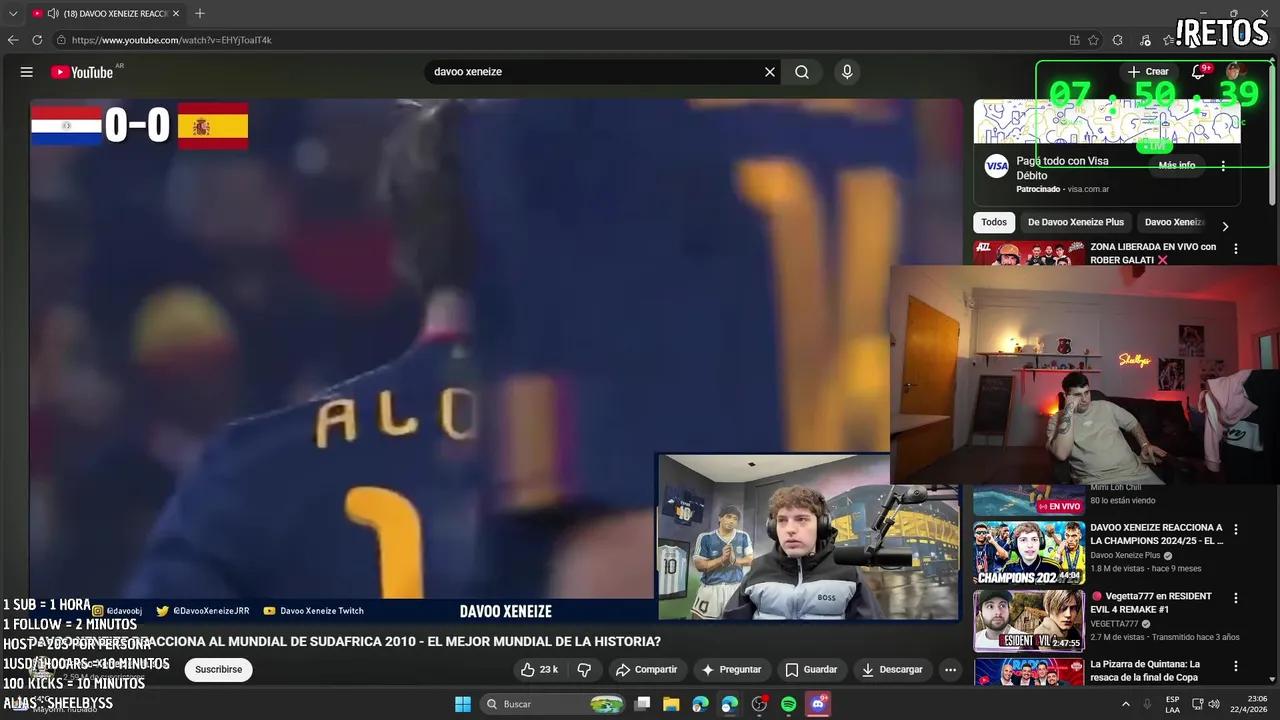Show hidden system tray icons
Viewport: 1280px width, 720px height.
click(x=1126, y=704)
